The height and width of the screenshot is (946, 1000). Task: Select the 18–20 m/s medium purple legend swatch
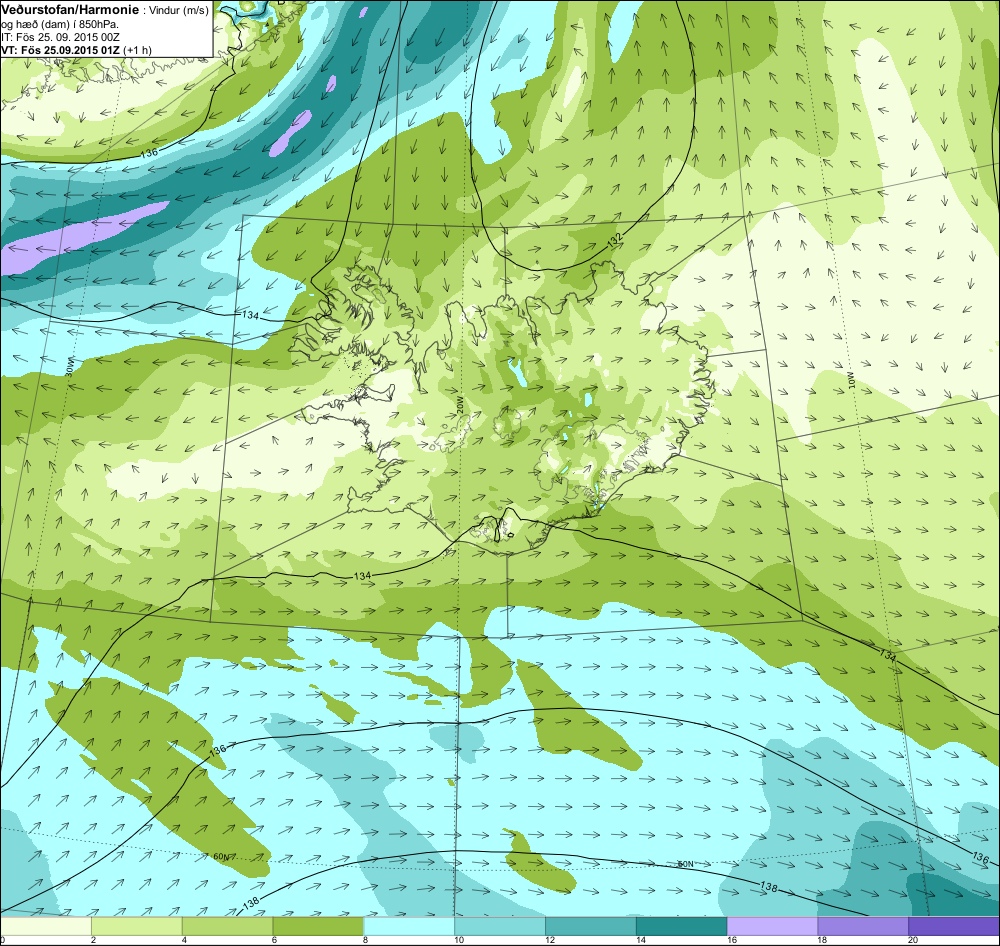[863, 926]
